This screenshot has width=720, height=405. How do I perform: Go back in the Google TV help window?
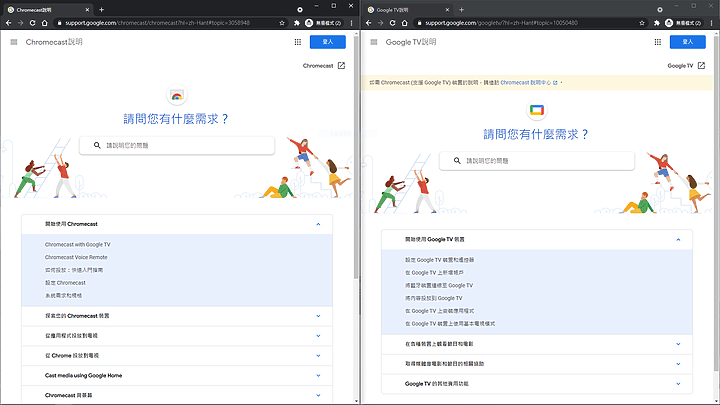coord(368,23)
